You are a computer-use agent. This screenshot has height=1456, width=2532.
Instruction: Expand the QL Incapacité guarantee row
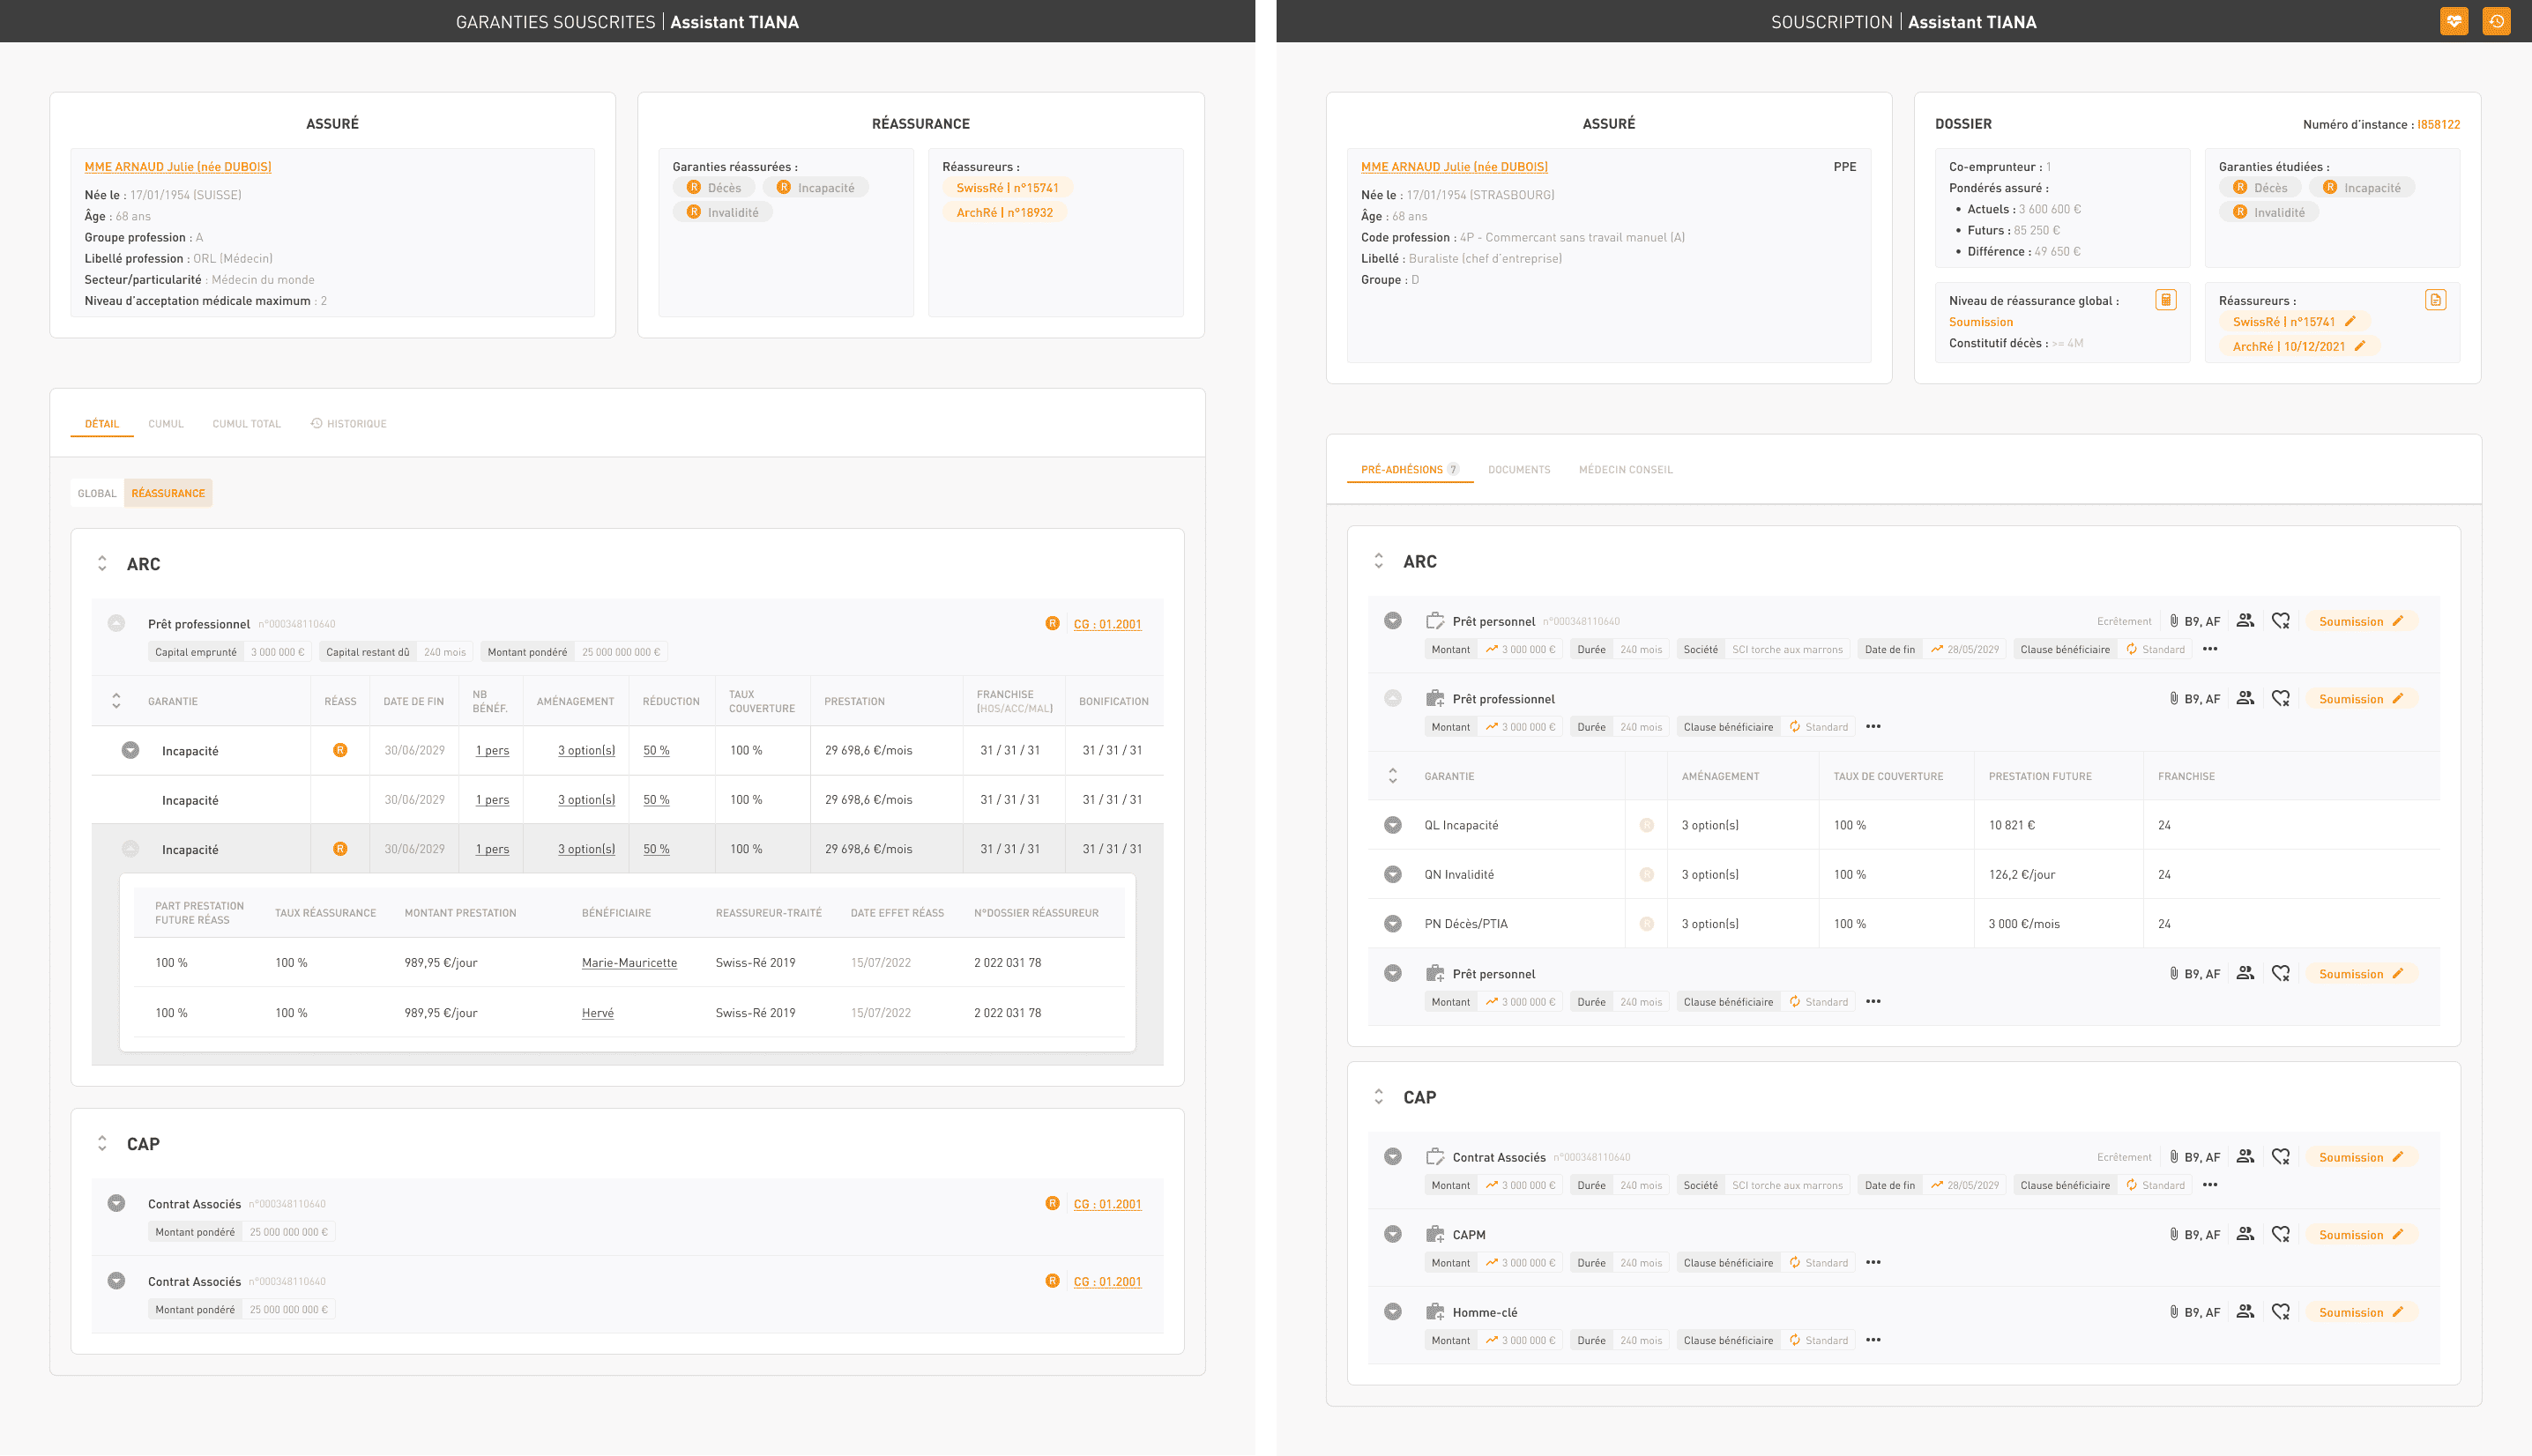tap(1392, 825)
